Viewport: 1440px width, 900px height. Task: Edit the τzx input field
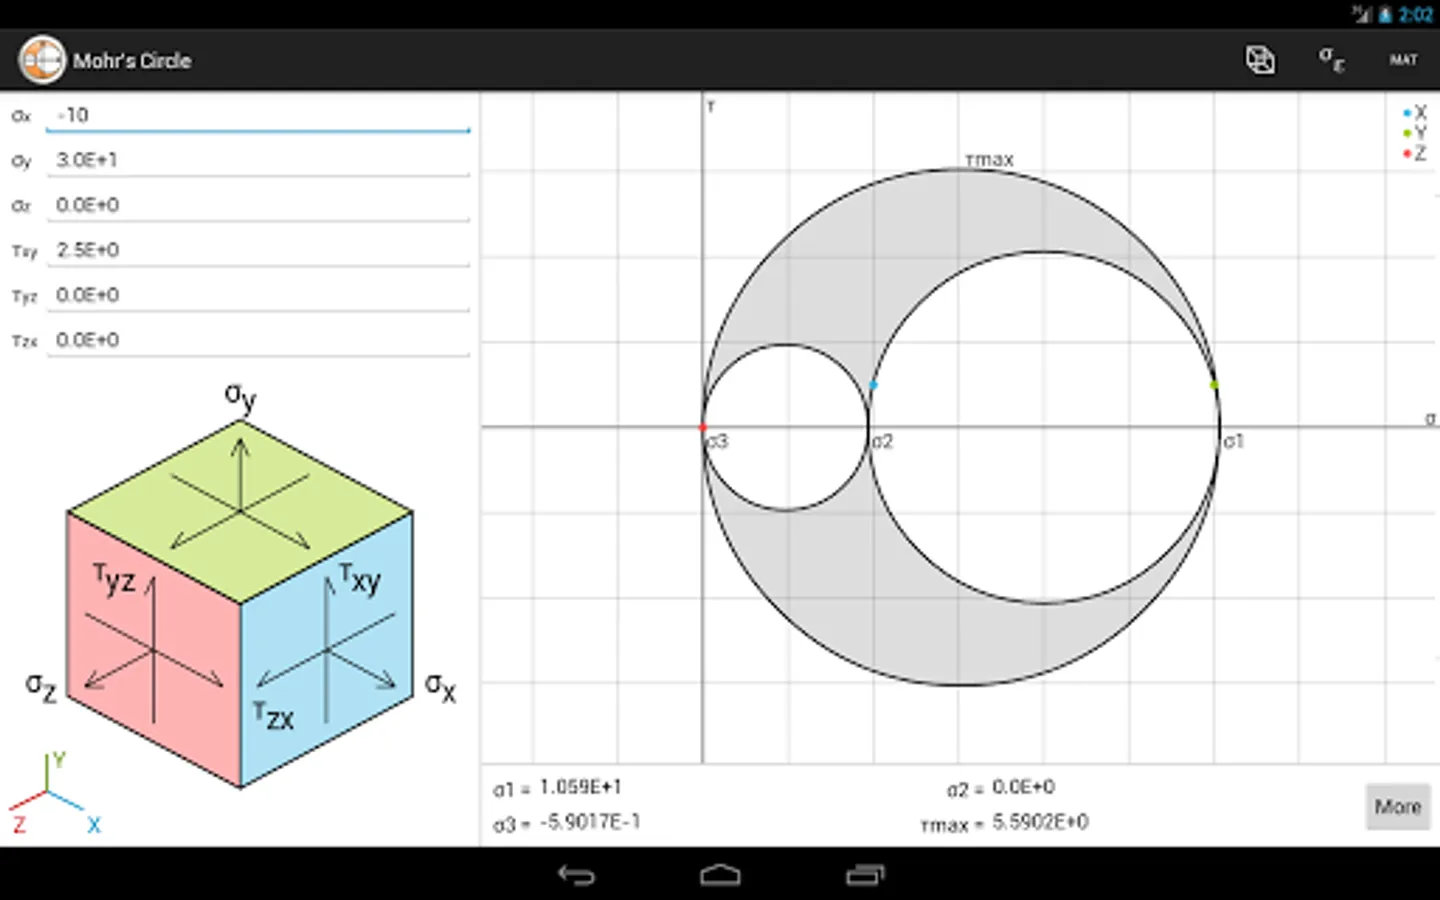pyautogui.click(x=258, y=340)
